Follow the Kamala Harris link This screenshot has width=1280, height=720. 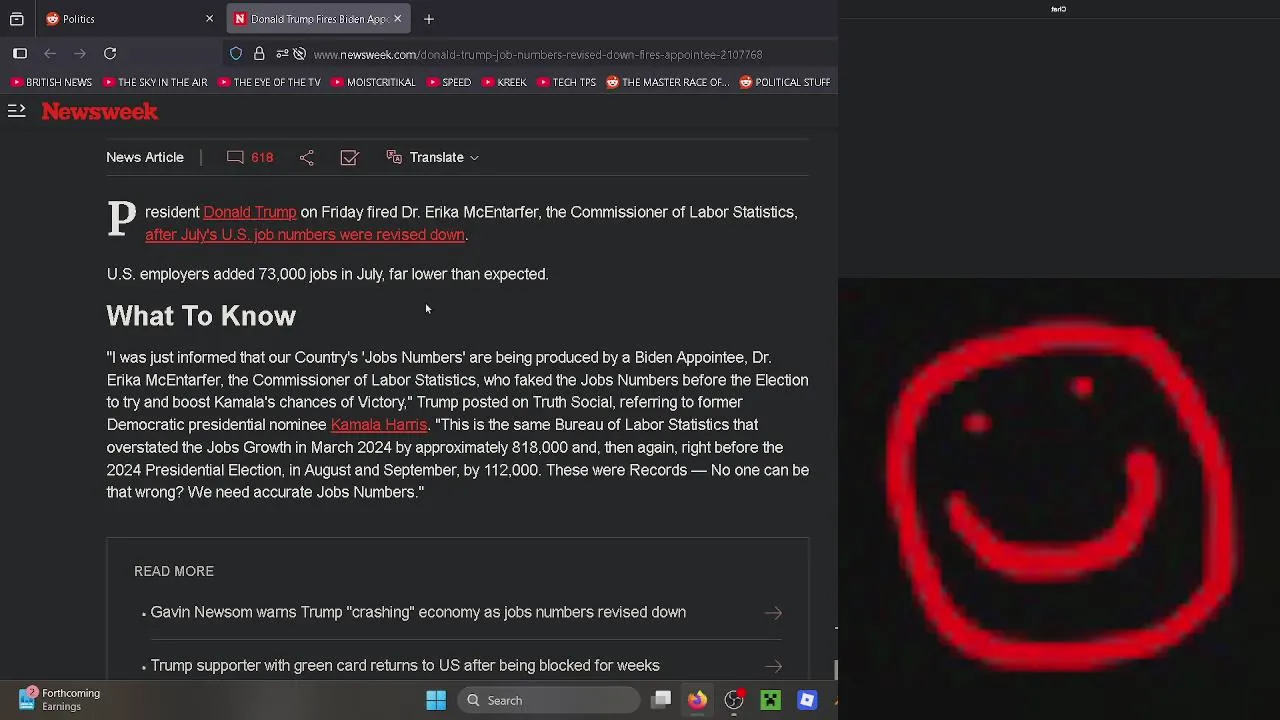pyautogui.click(x=379, y=425)
